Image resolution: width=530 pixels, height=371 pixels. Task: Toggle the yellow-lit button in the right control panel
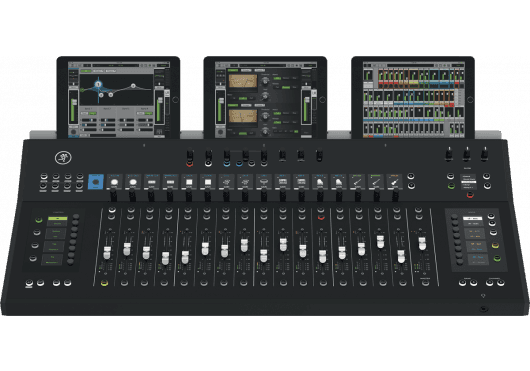coord(495,245)
